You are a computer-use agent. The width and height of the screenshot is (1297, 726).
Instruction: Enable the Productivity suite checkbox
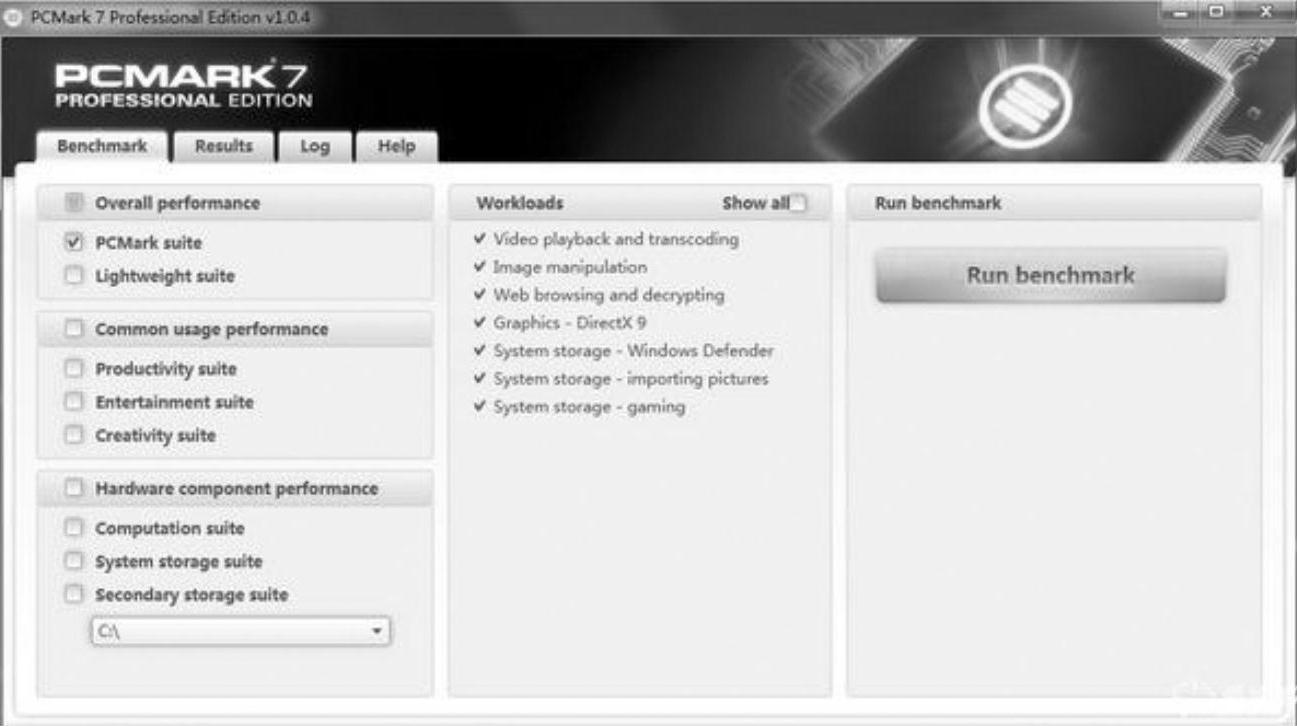click(73, 368)
